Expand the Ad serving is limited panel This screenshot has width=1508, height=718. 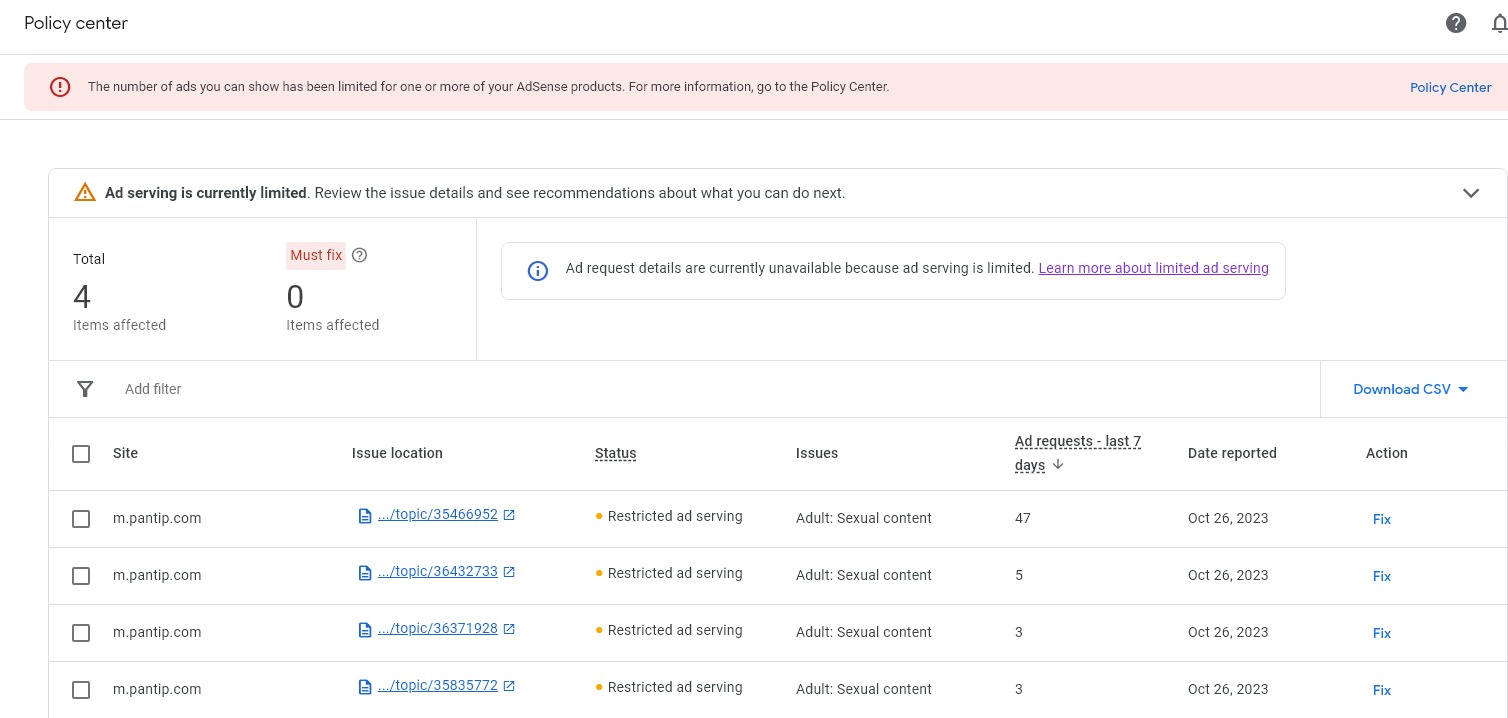coord(1470,193)
